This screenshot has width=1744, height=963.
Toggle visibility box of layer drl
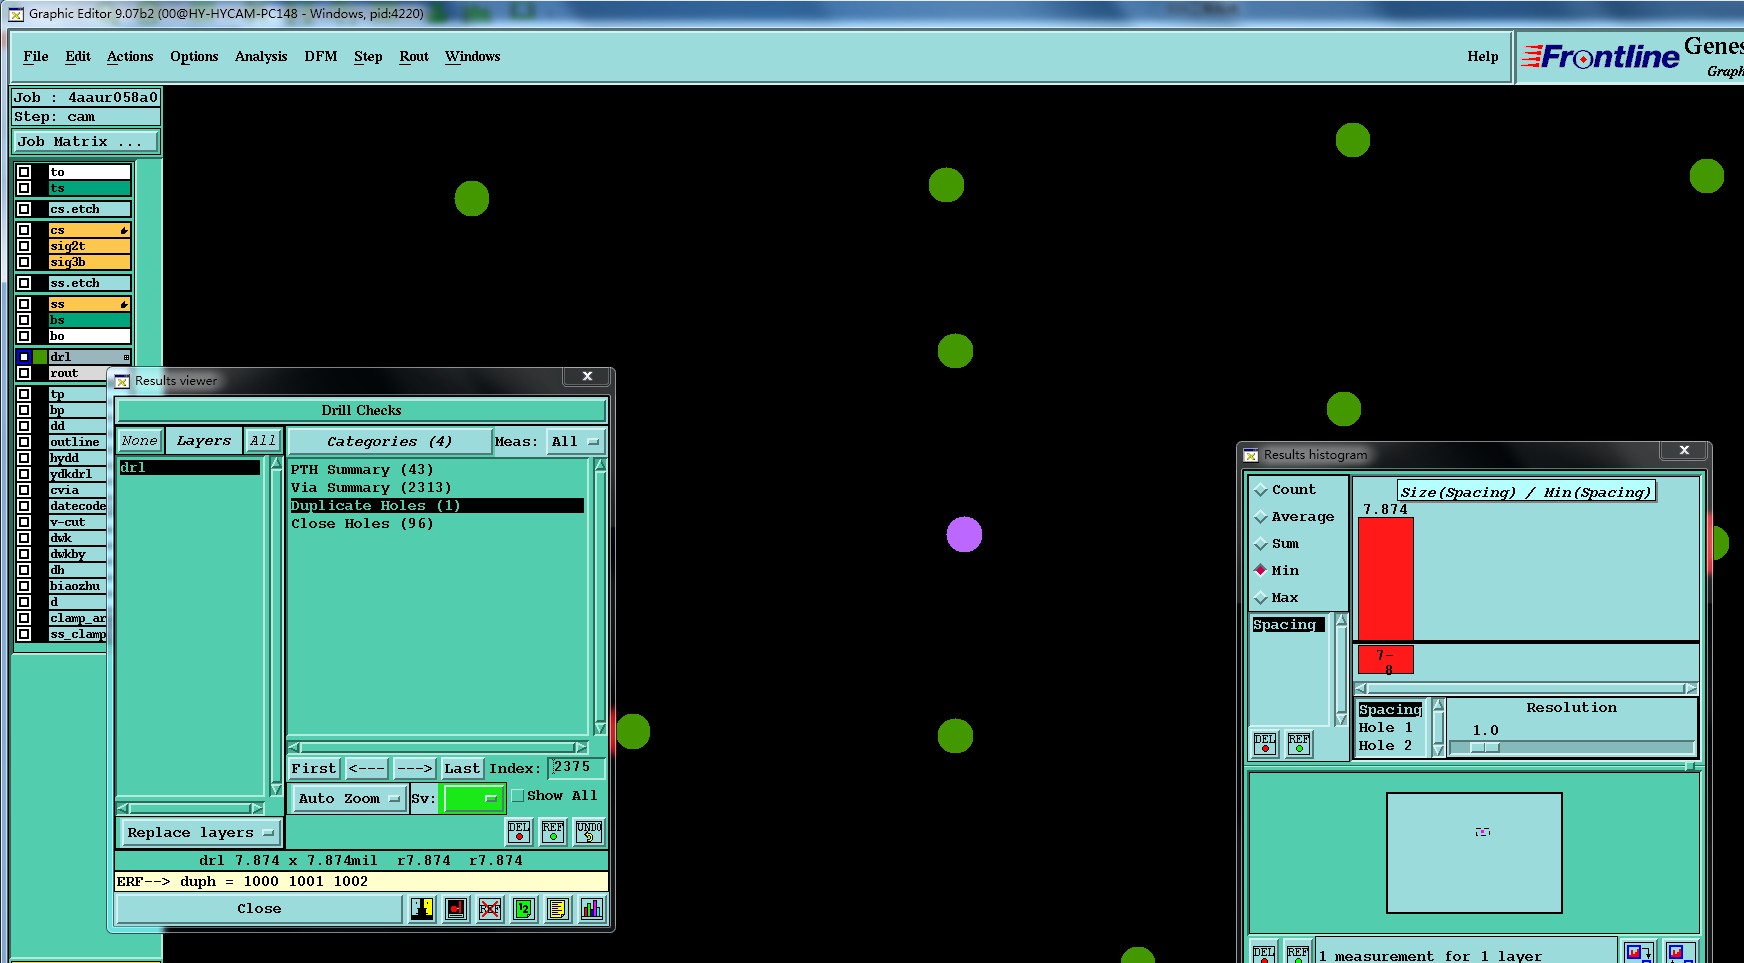24,357
